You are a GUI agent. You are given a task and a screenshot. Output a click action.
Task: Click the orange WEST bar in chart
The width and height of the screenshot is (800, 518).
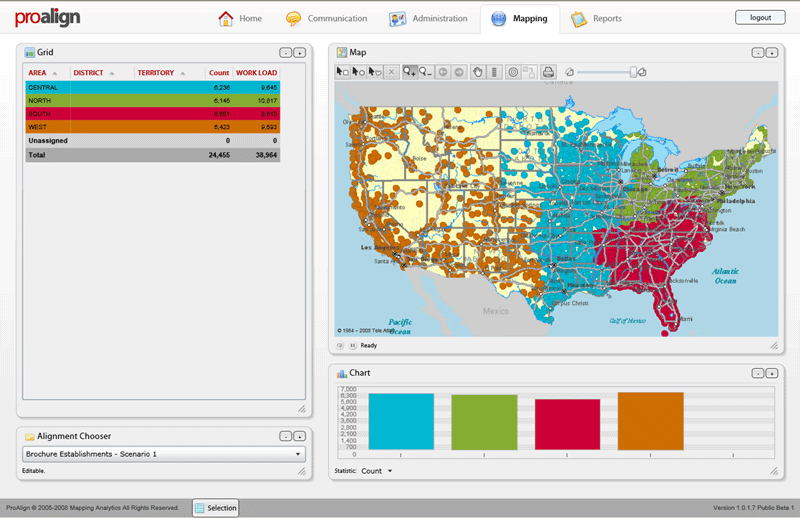[x=651, y=421]
